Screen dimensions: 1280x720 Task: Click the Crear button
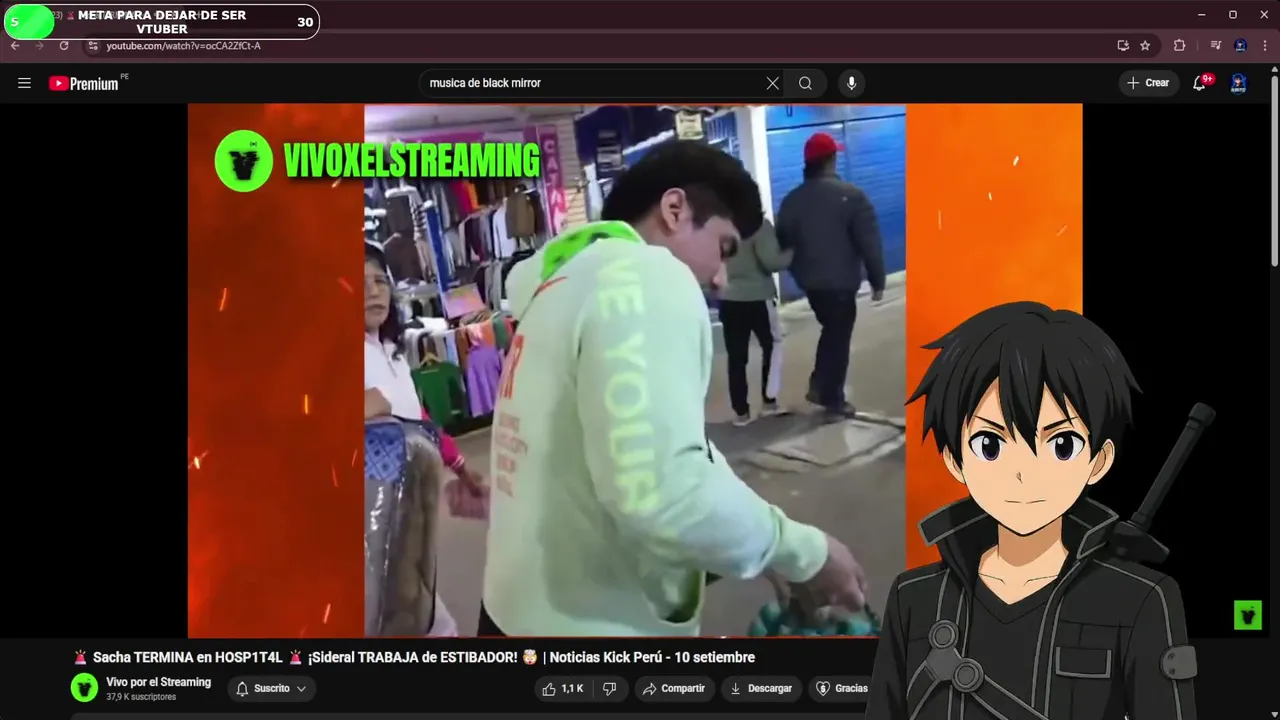click(x=1148, y=83)
